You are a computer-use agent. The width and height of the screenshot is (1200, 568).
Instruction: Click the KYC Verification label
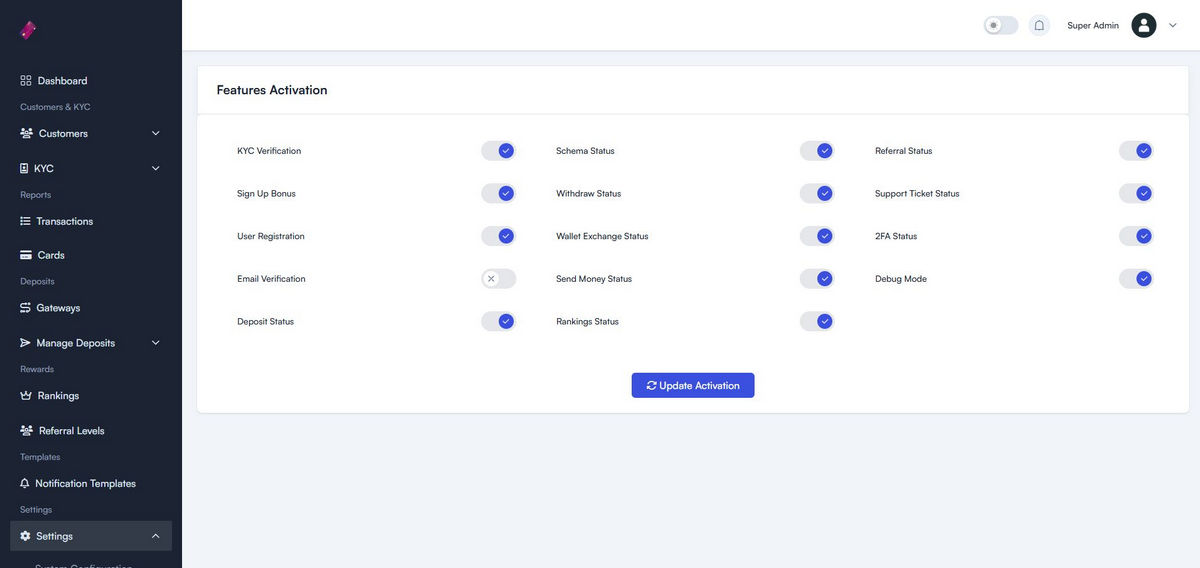point(269,151)
